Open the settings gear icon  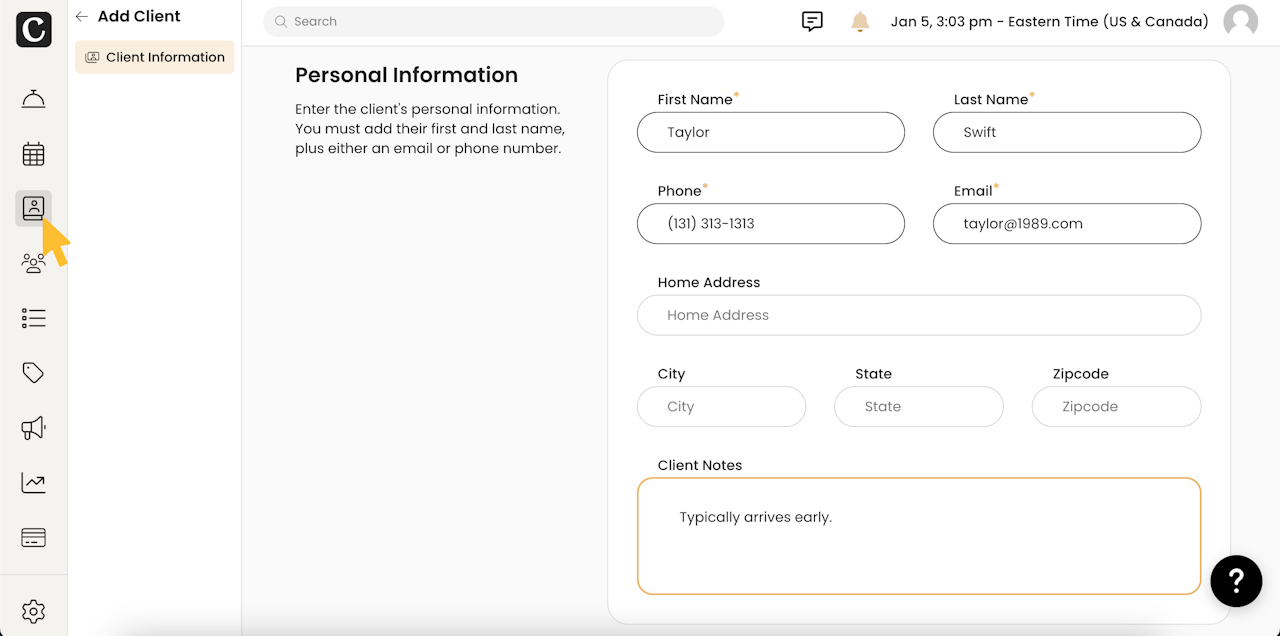[x=33, y=611]
